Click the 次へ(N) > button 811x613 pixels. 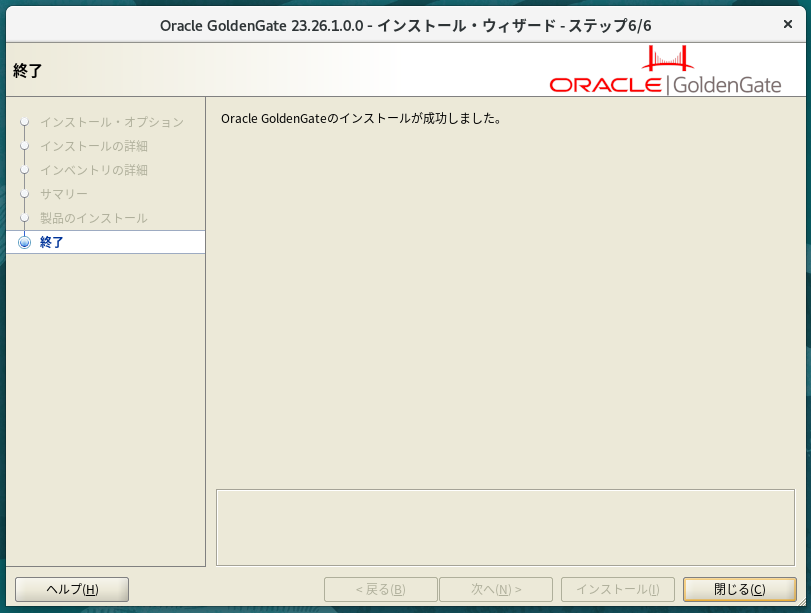496,589
